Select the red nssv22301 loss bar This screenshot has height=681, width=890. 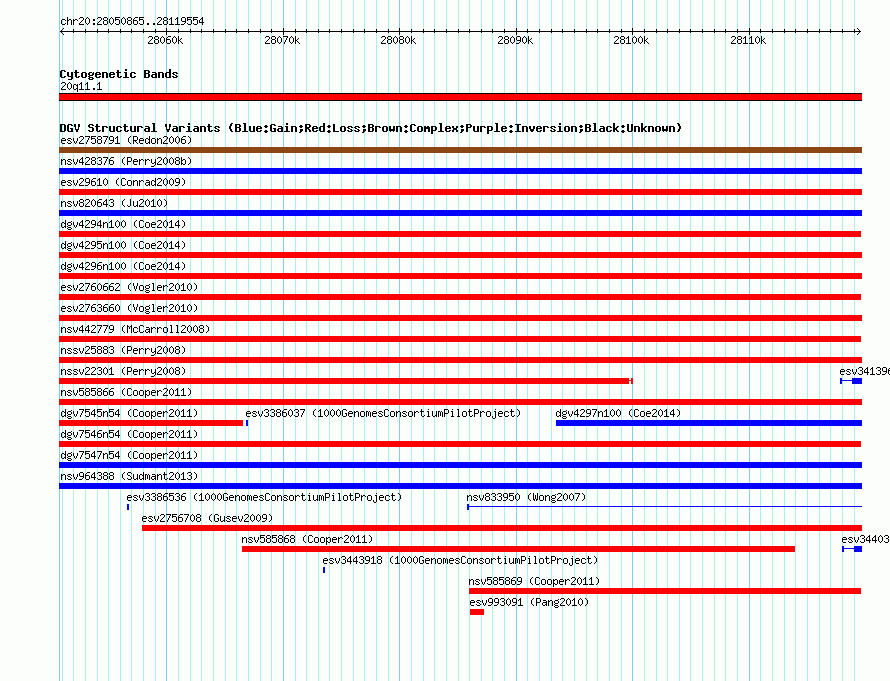tap(346, 381)
